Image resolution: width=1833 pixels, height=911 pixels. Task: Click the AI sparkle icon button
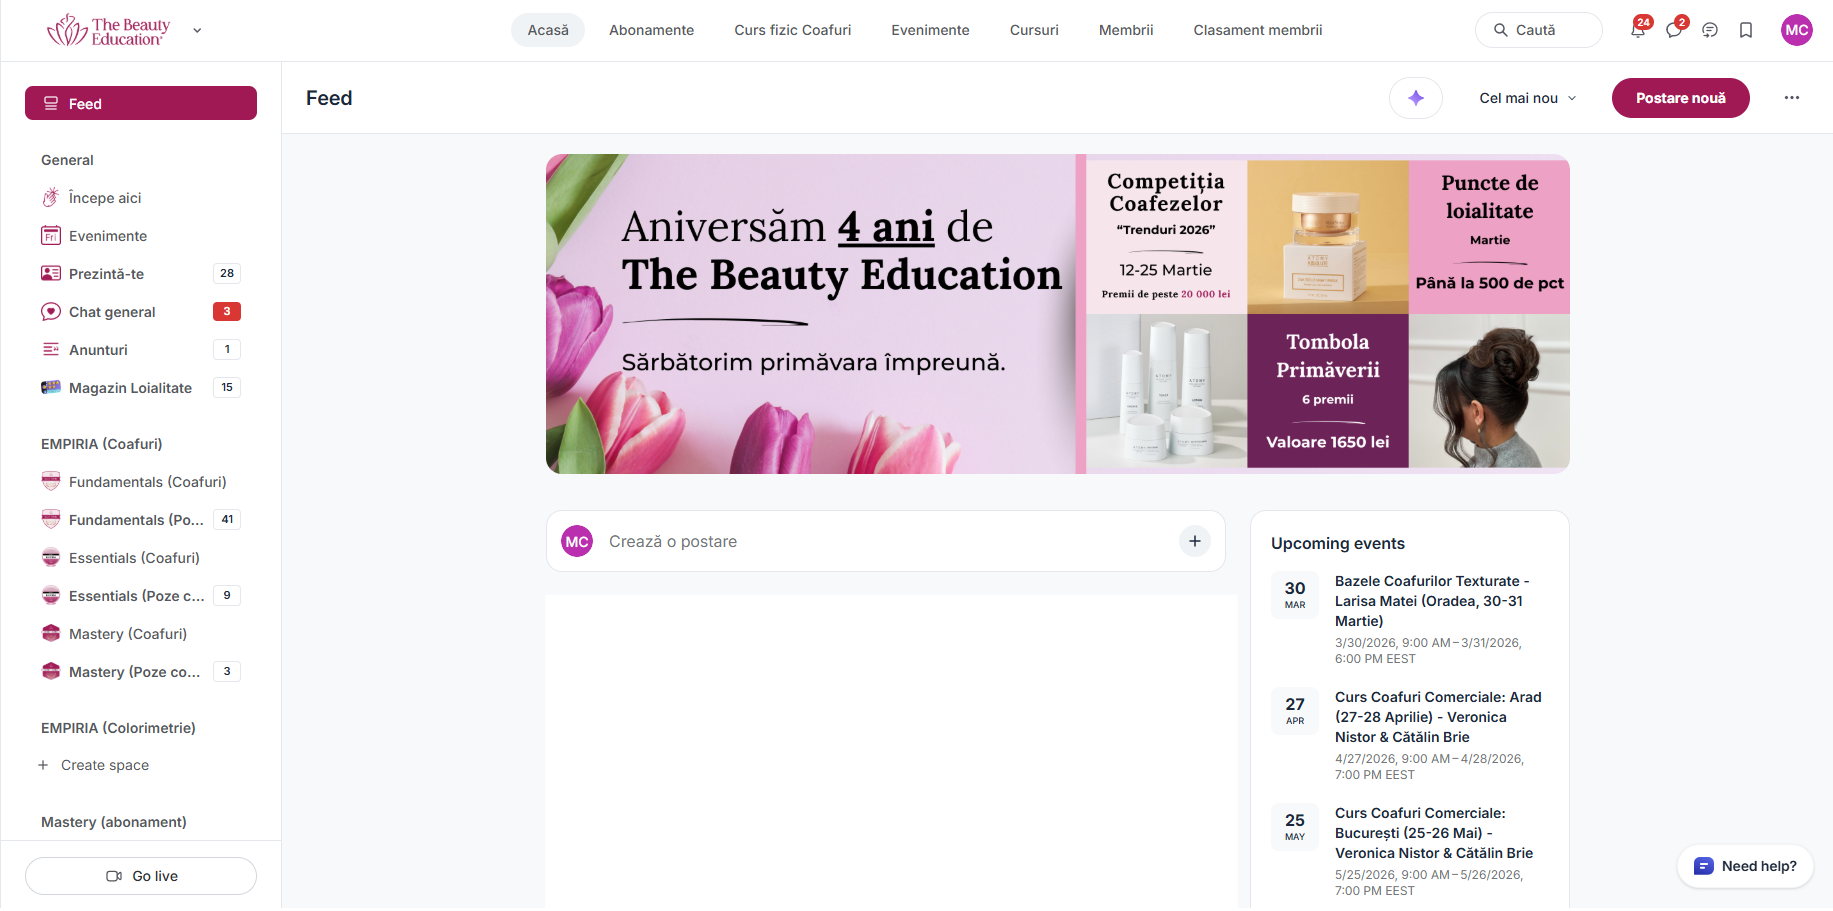(1415, 98)
